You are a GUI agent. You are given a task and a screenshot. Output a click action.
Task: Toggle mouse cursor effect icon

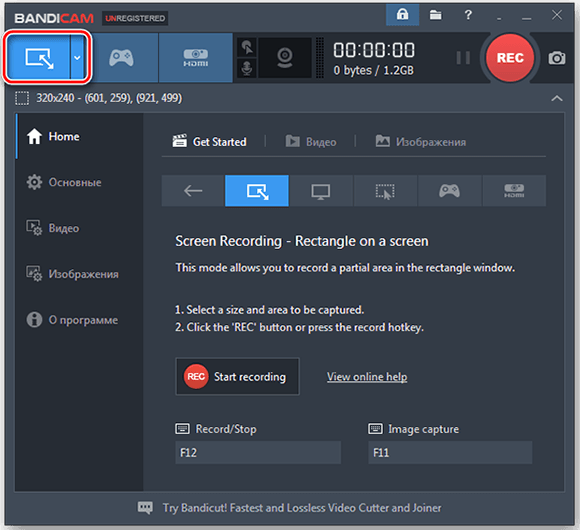coord(247,47)
